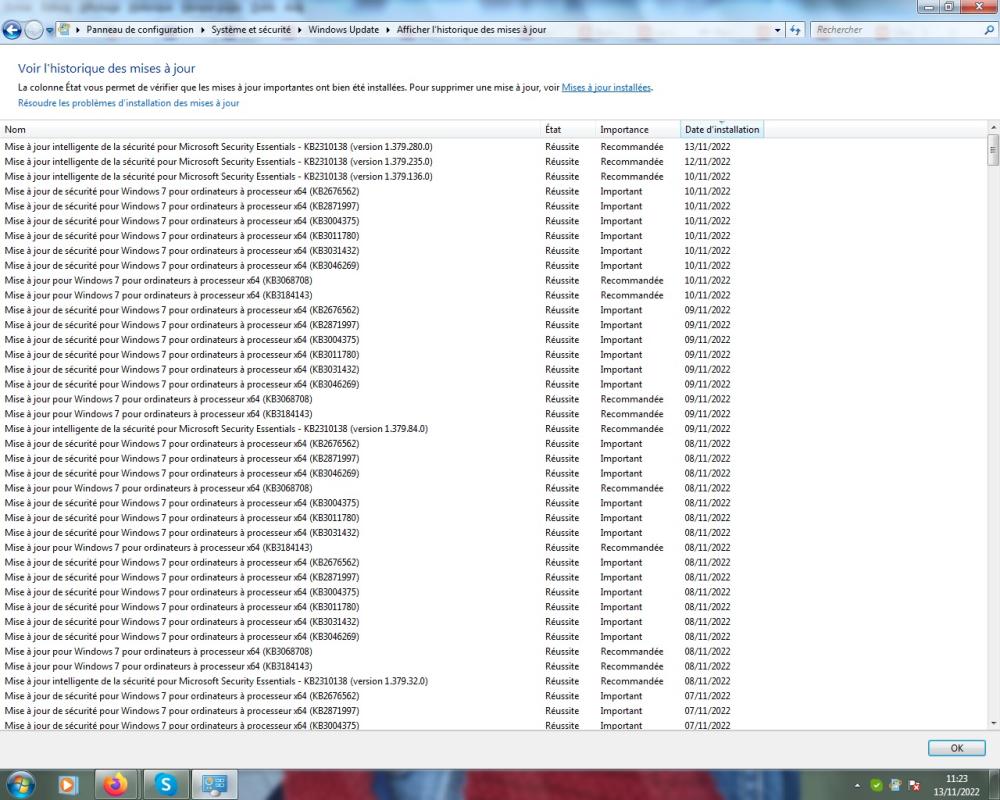This screenshot has height=800, width=1000.
Task: Navigate to Système et sécurité breadcrumb
Action: coord(251,29)
